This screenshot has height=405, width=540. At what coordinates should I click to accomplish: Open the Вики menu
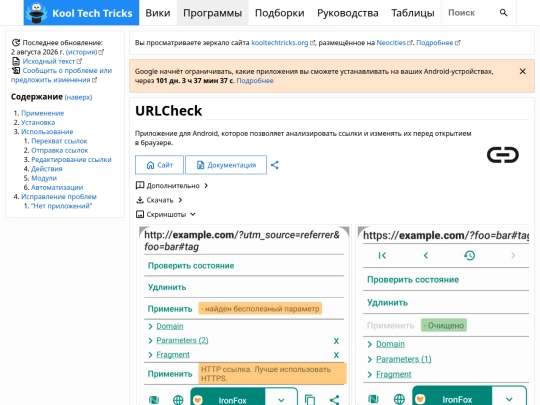click(x=158, y=13)
